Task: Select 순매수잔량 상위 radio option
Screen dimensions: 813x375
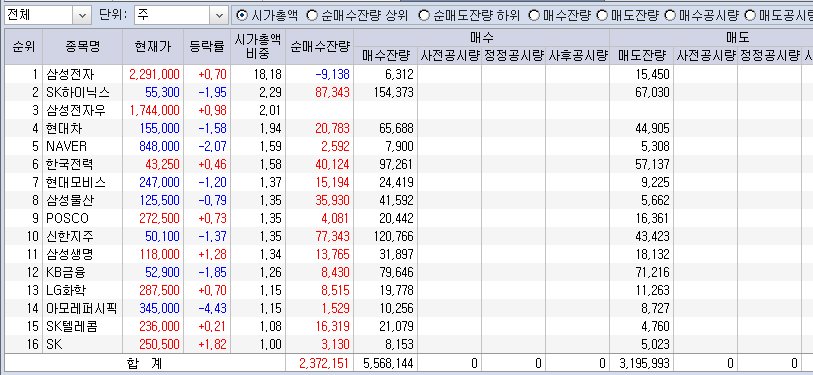Action: click(x=312, y=16)
